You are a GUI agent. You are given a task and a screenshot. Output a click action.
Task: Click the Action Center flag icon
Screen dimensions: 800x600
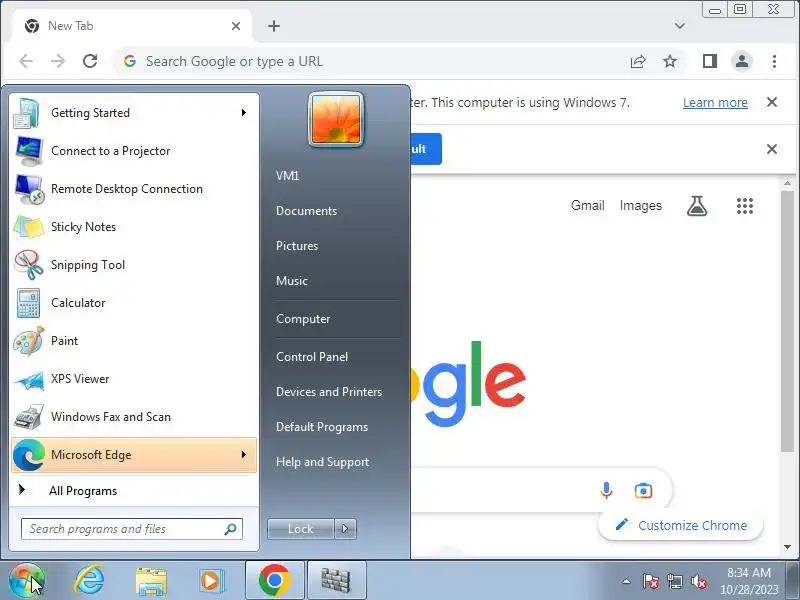click(x=651, y=581)
